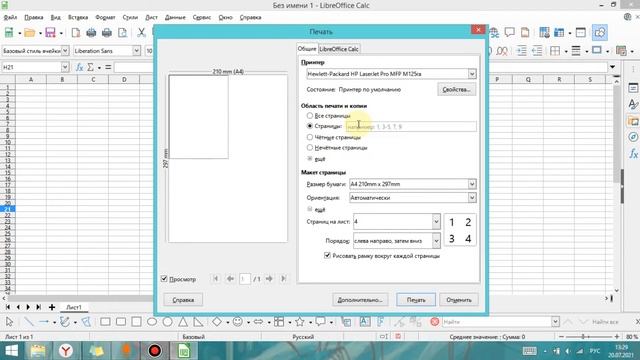Open the 'Вставка' menu
The width and height of the screenshot is (640, 360).
[78, 17]
